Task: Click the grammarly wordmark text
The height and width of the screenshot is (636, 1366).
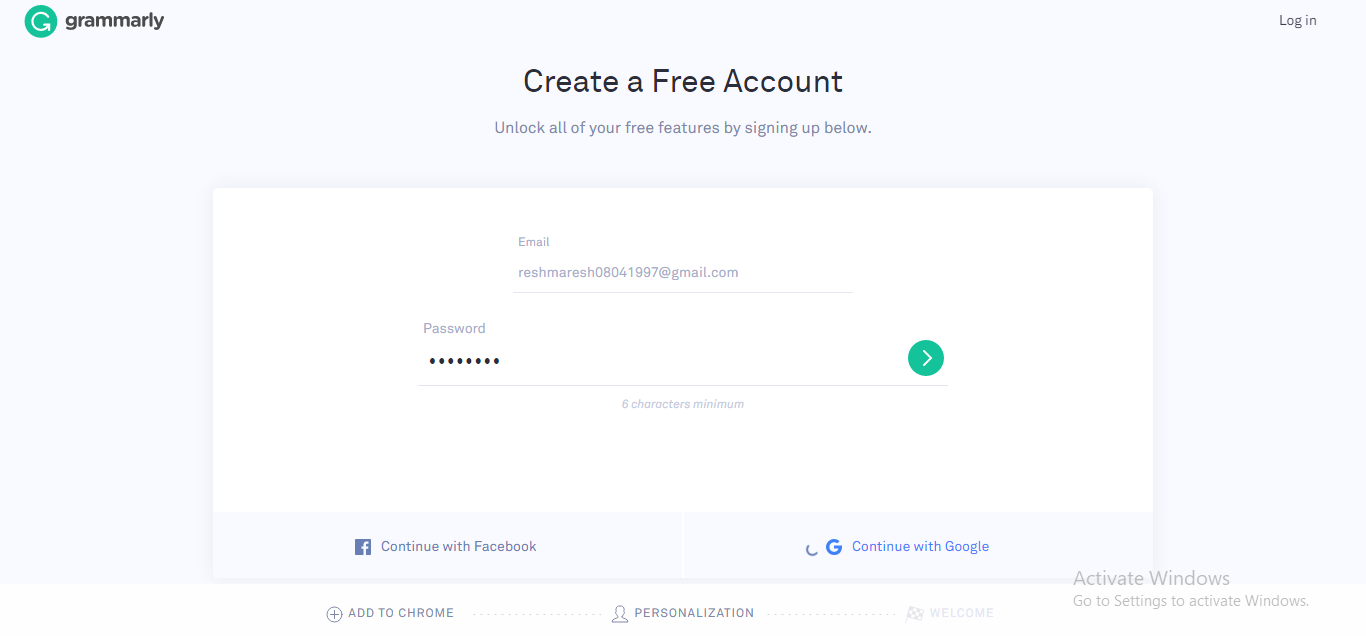Action: [114, 21]
